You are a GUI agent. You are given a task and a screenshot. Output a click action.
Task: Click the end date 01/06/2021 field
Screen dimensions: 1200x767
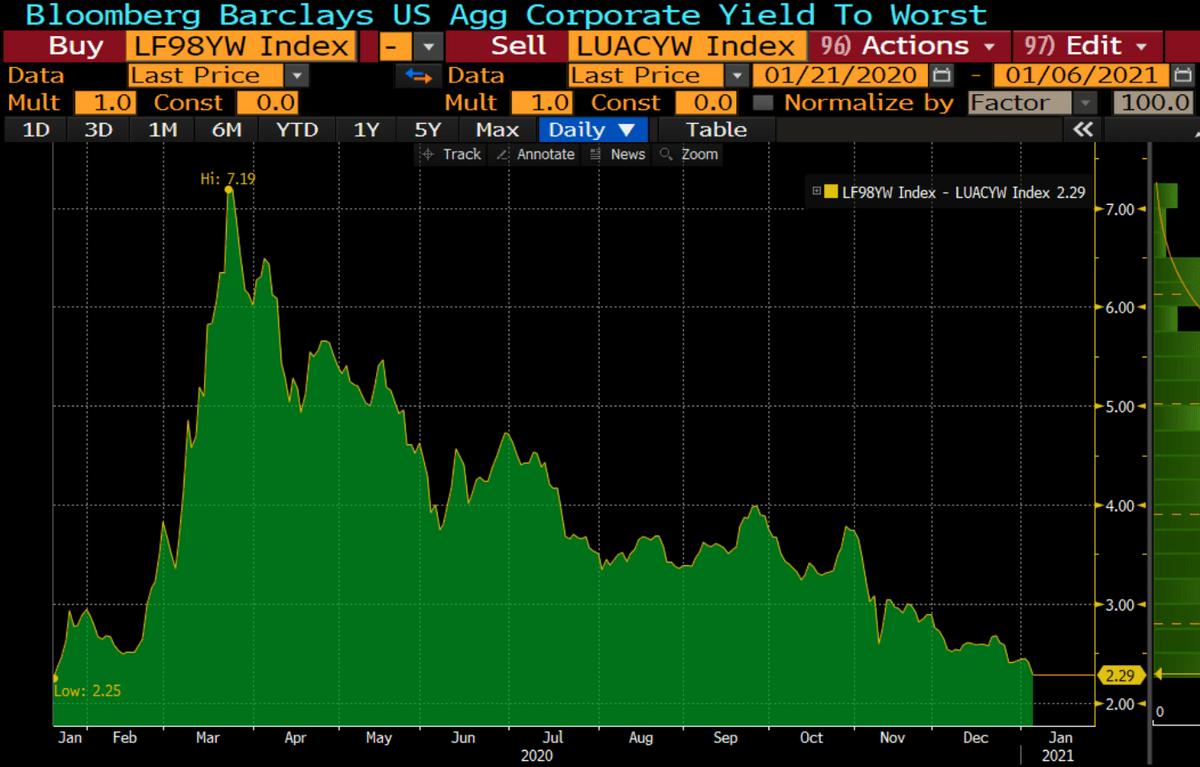pos(1081,75)
